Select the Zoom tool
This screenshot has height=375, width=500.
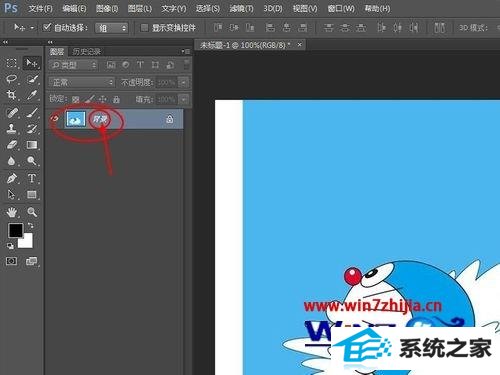(32, 212)
